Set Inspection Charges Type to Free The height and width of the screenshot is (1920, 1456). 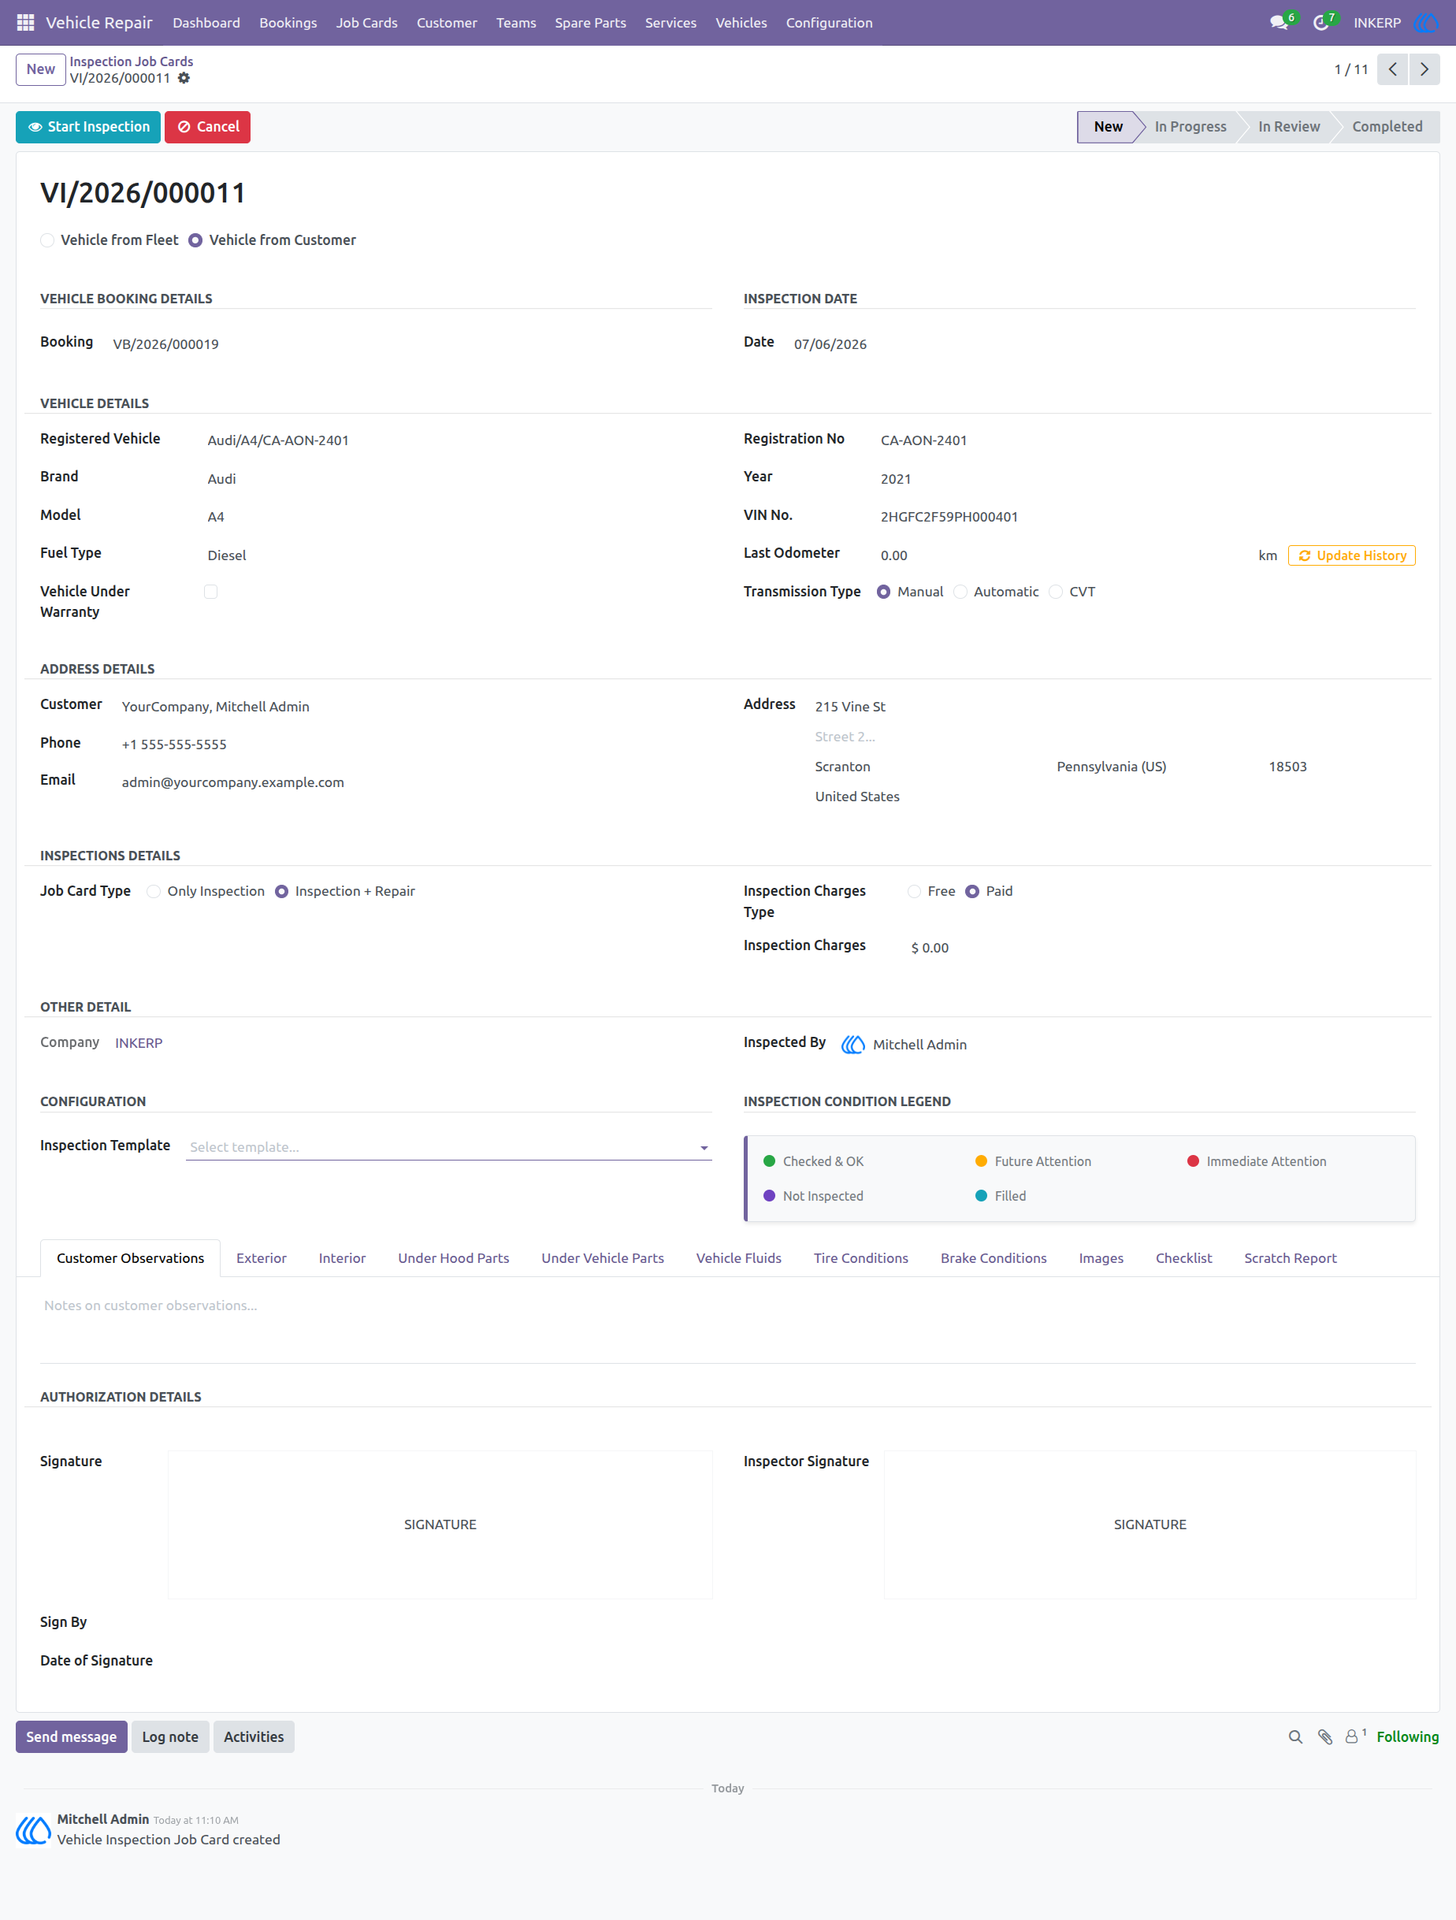pos(914,891)
